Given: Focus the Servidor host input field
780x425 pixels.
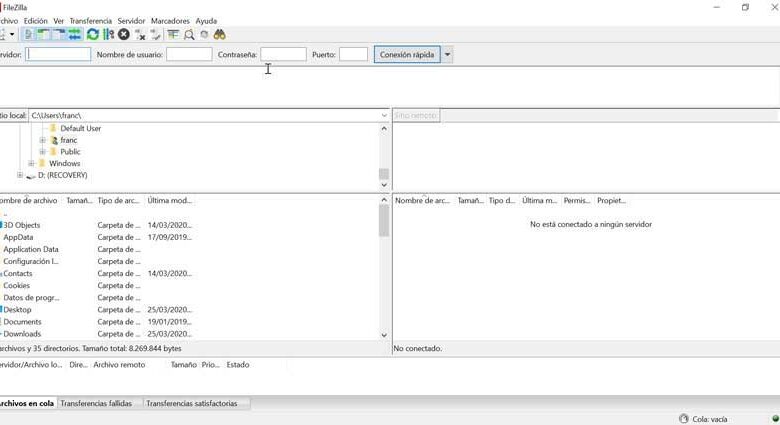Looking at the screenshot, I should click(58, 54).
